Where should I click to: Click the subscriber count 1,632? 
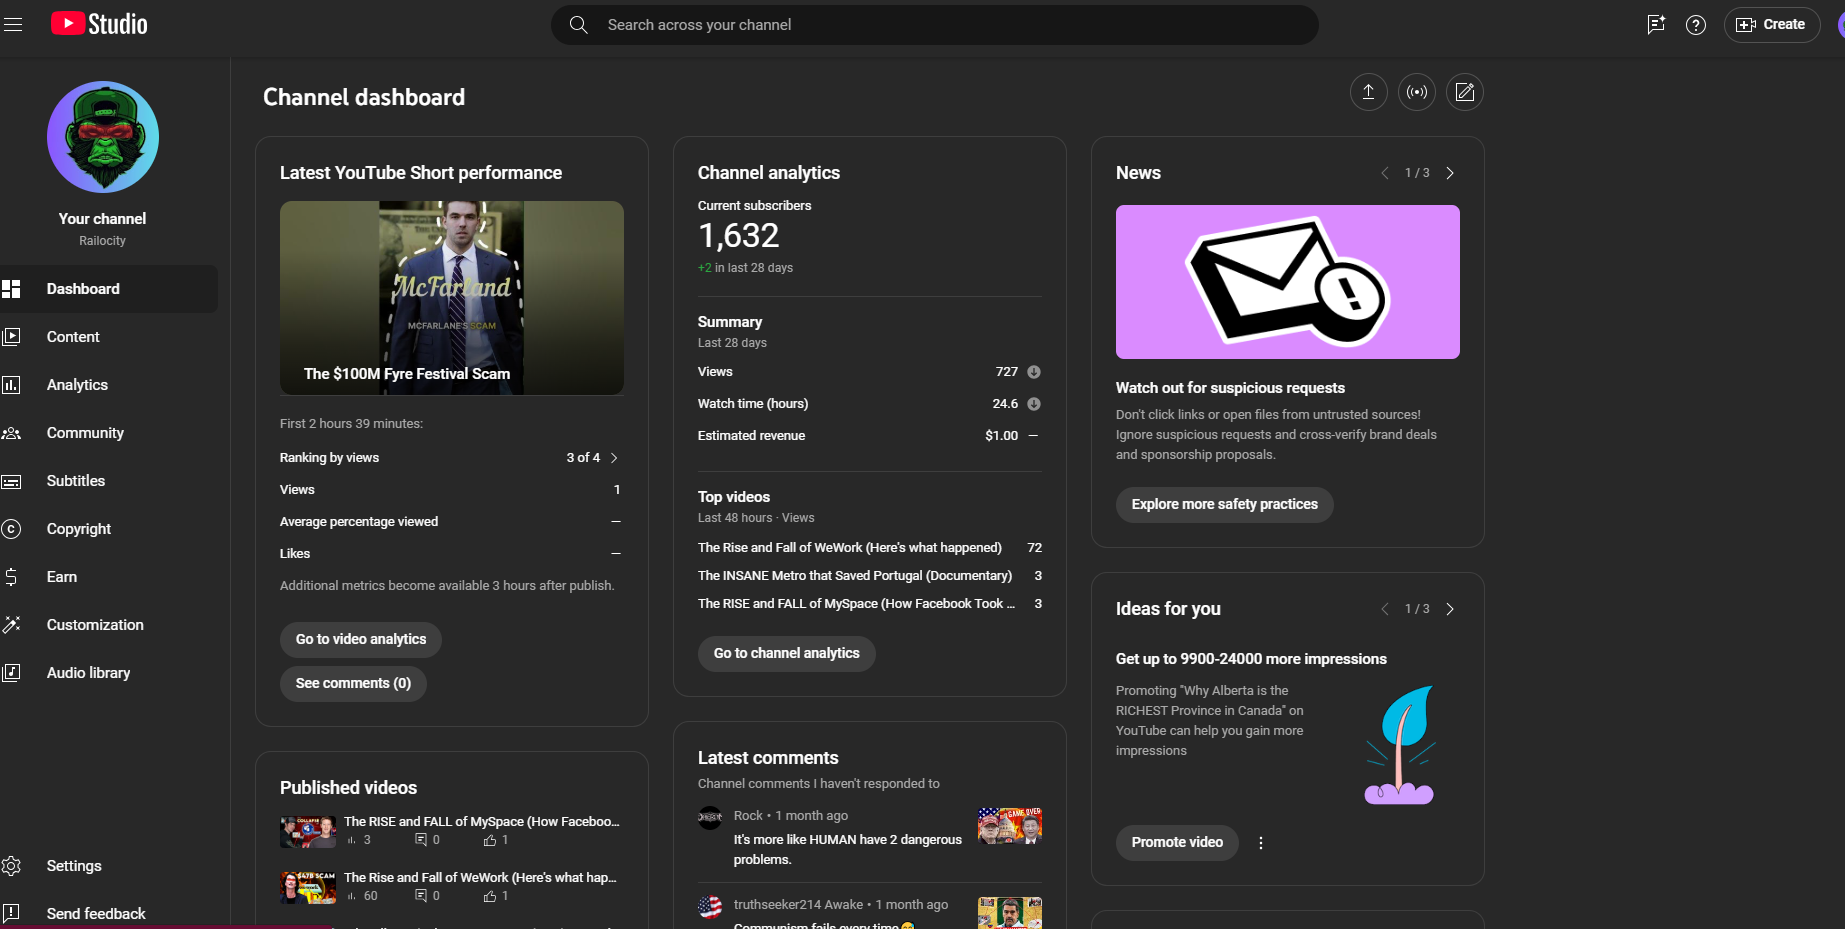coord(738,236)
